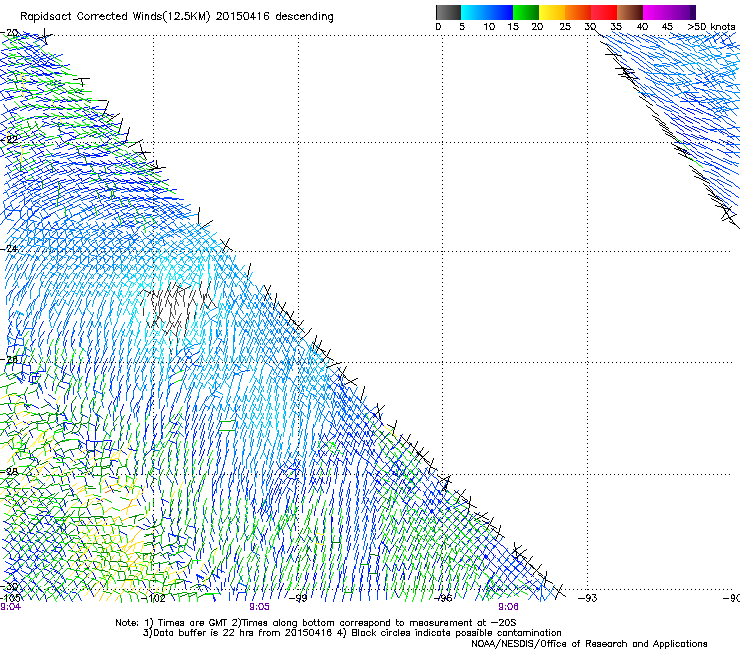Click the purple '9:06' time label

[508, 607]
